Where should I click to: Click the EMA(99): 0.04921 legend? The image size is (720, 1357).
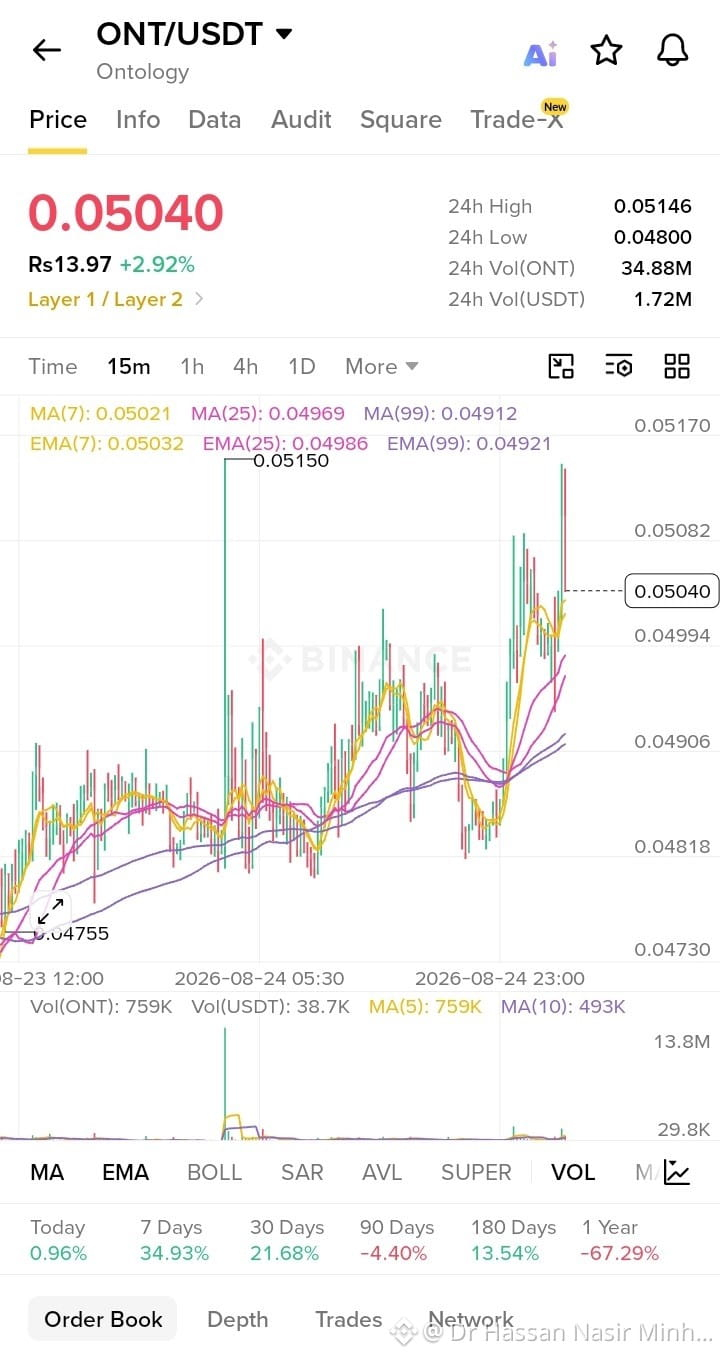pyautogui.click(x=469, y=443)
